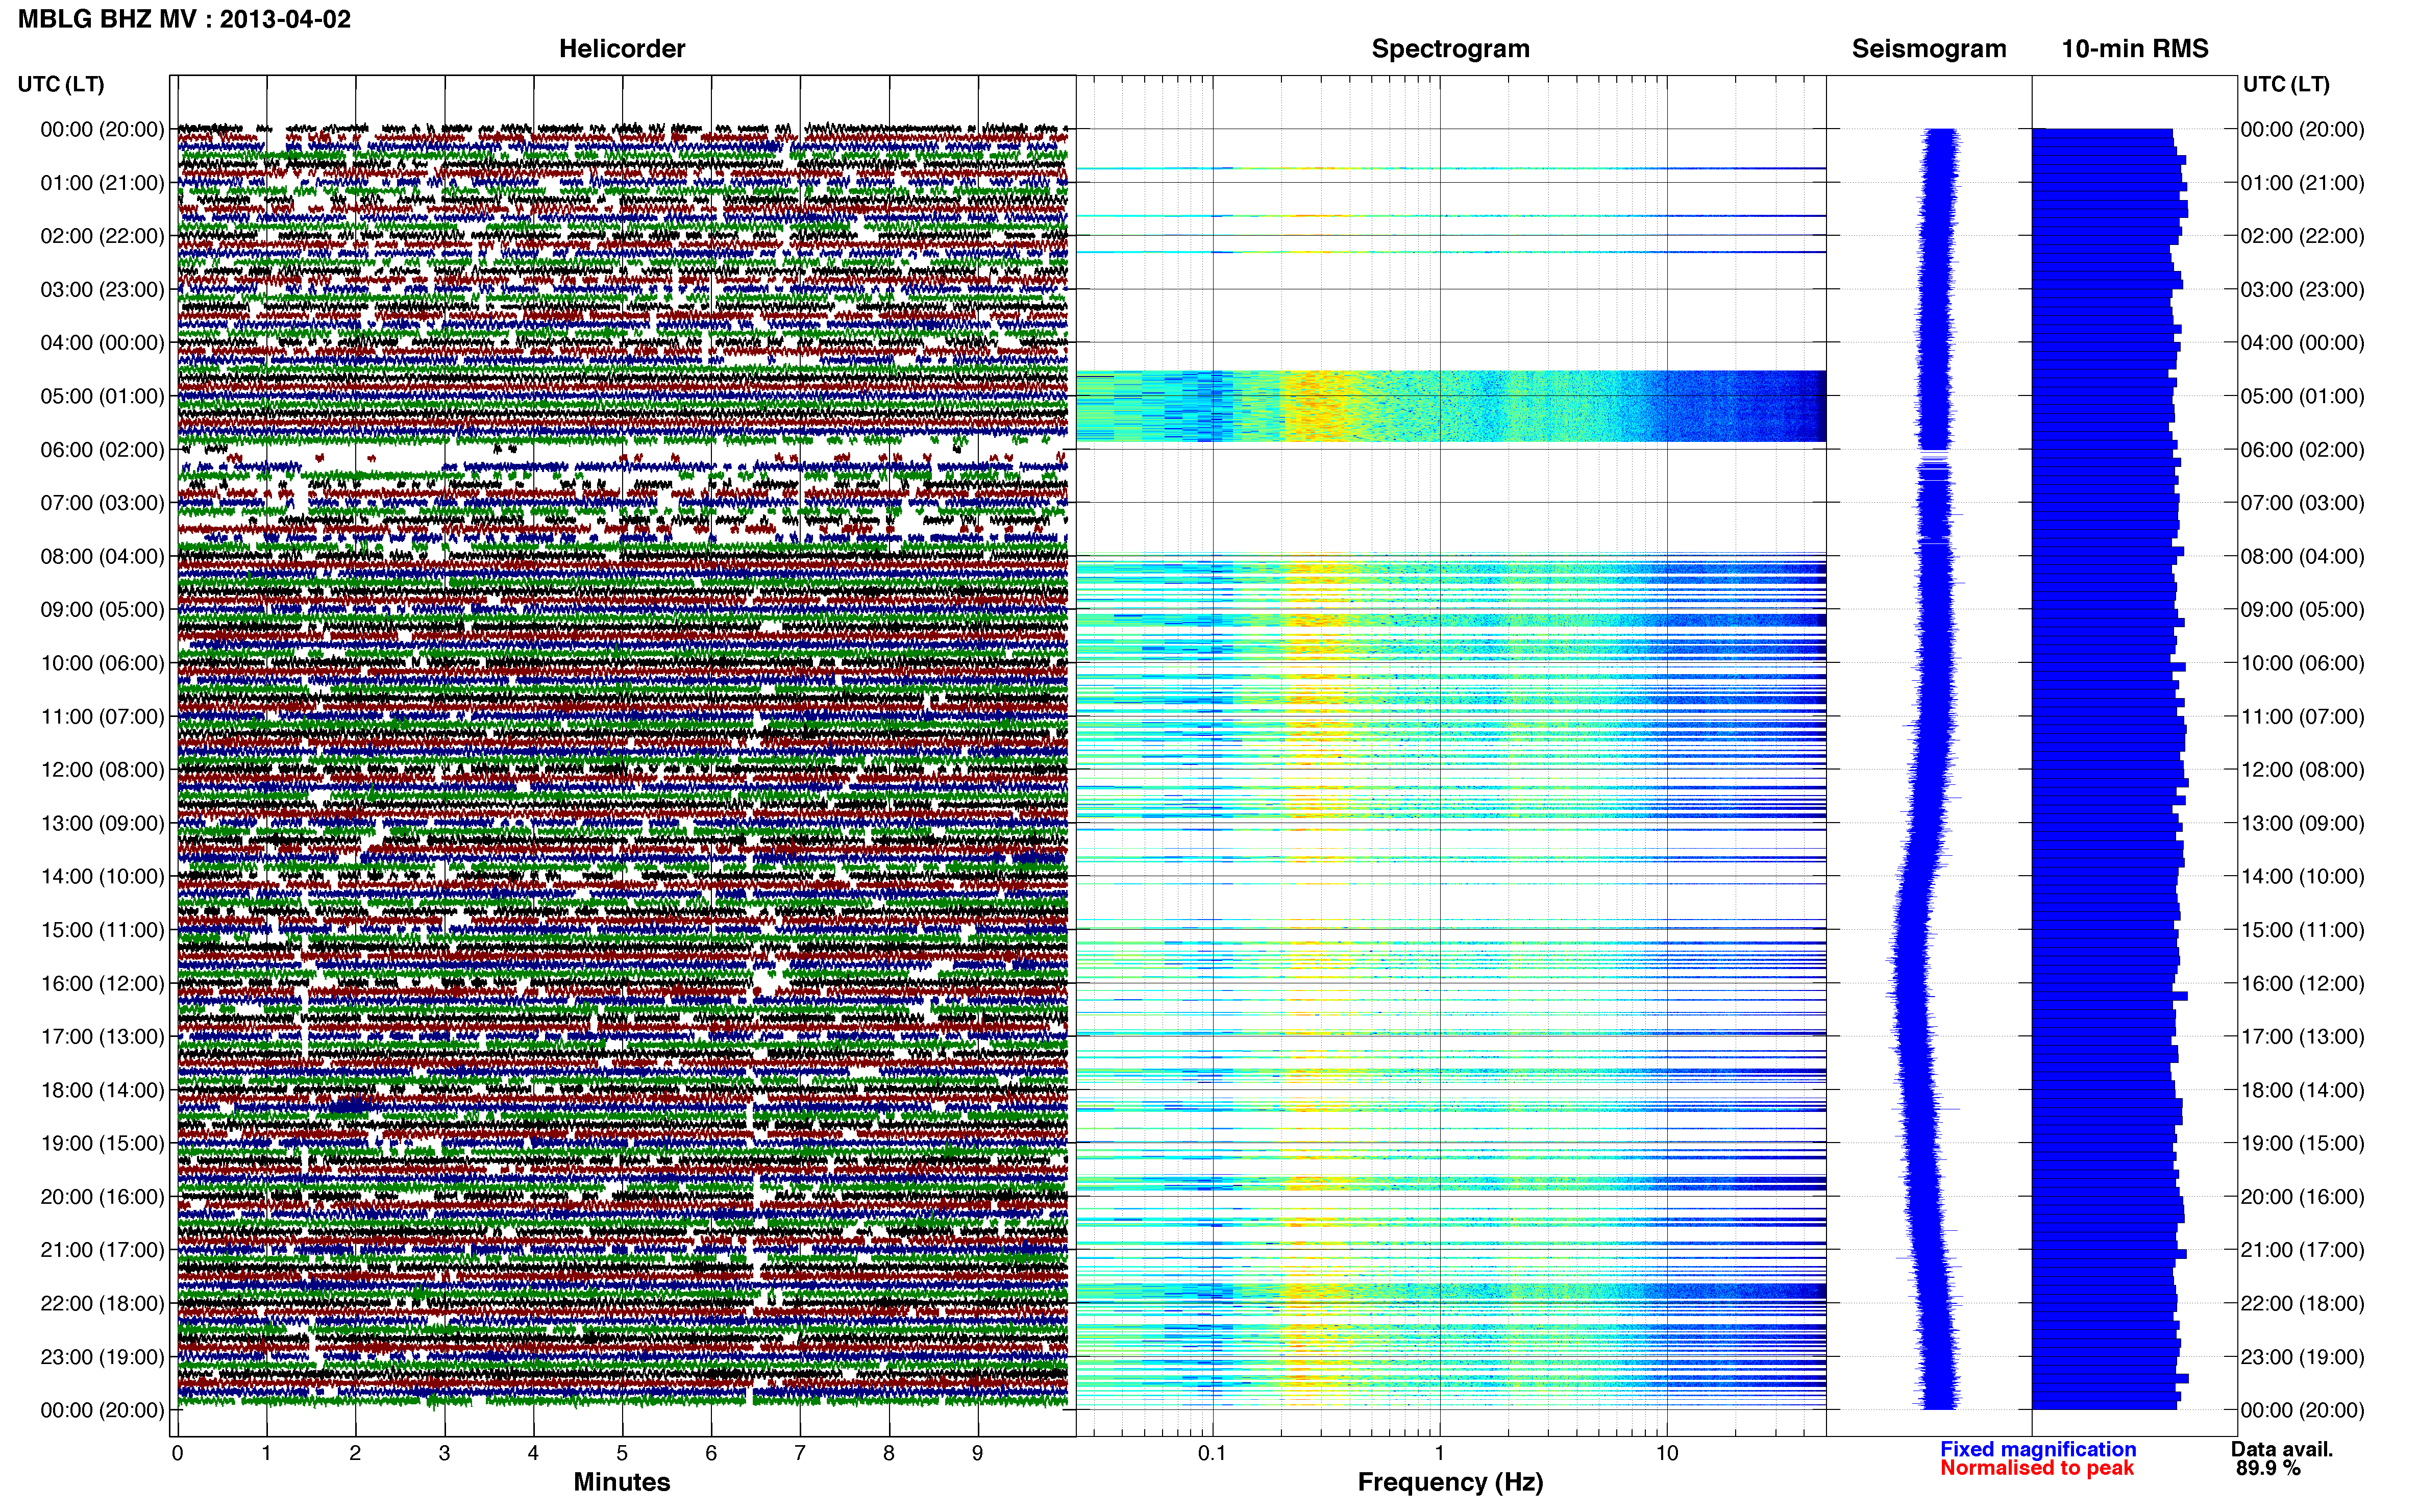This screenshot has height=1512, width=2419.
Task: Select the "Data avail." label
Action: pos(2282,1449)
